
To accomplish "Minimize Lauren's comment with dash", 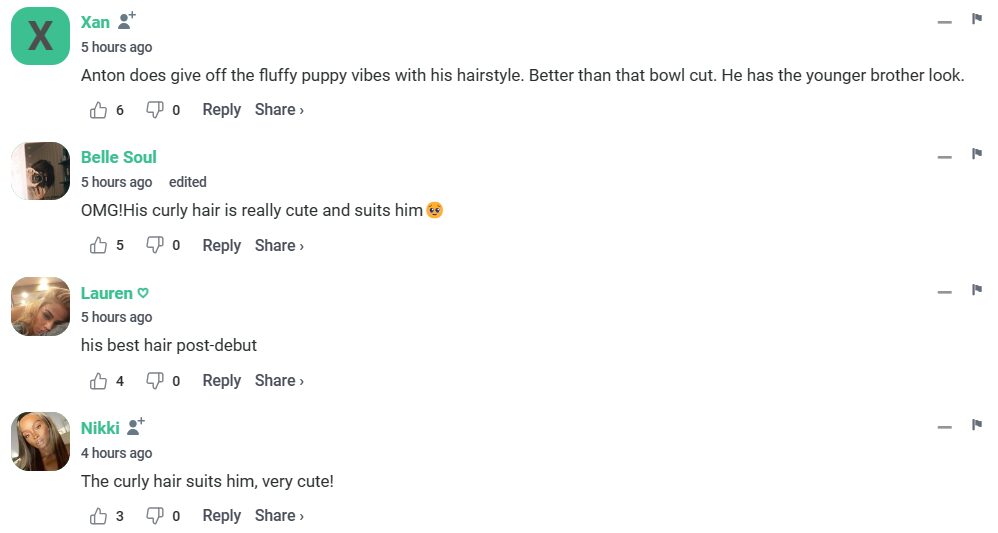I will pyautogui.click(x=944, y=292).
